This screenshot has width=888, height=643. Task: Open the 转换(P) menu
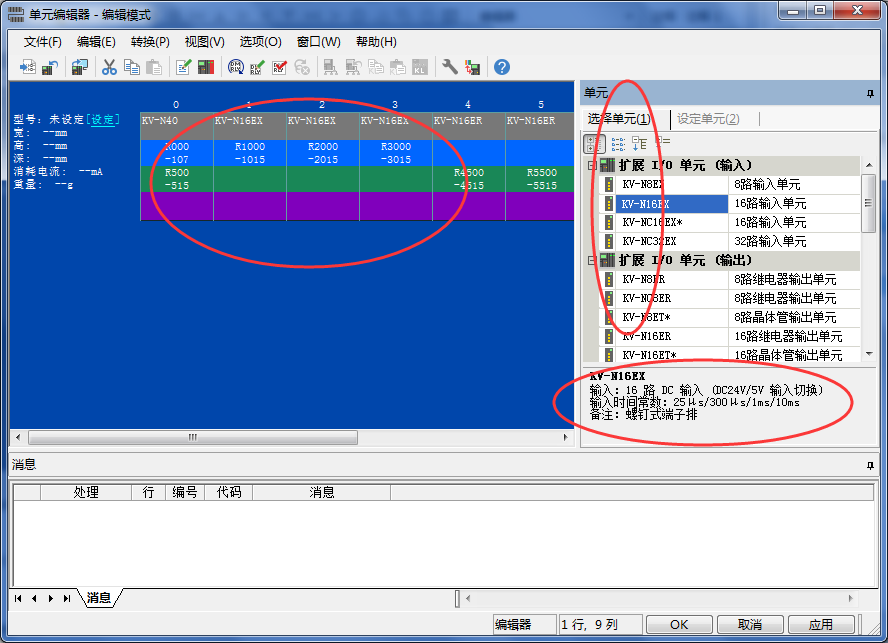pos(150,42)
